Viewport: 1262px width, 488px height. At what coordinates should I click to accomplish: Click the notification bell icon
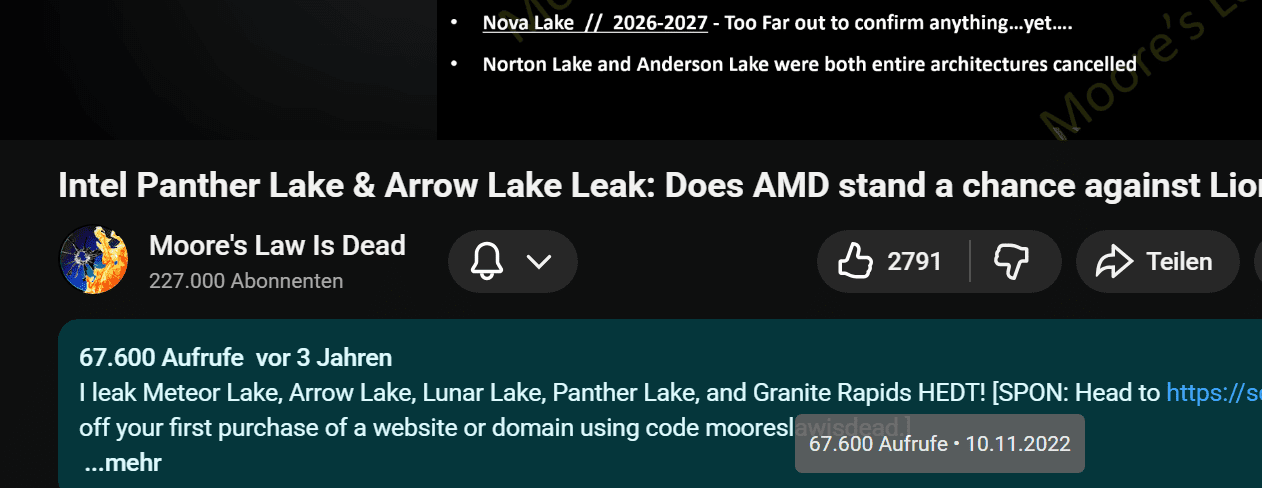coord(487,262)
